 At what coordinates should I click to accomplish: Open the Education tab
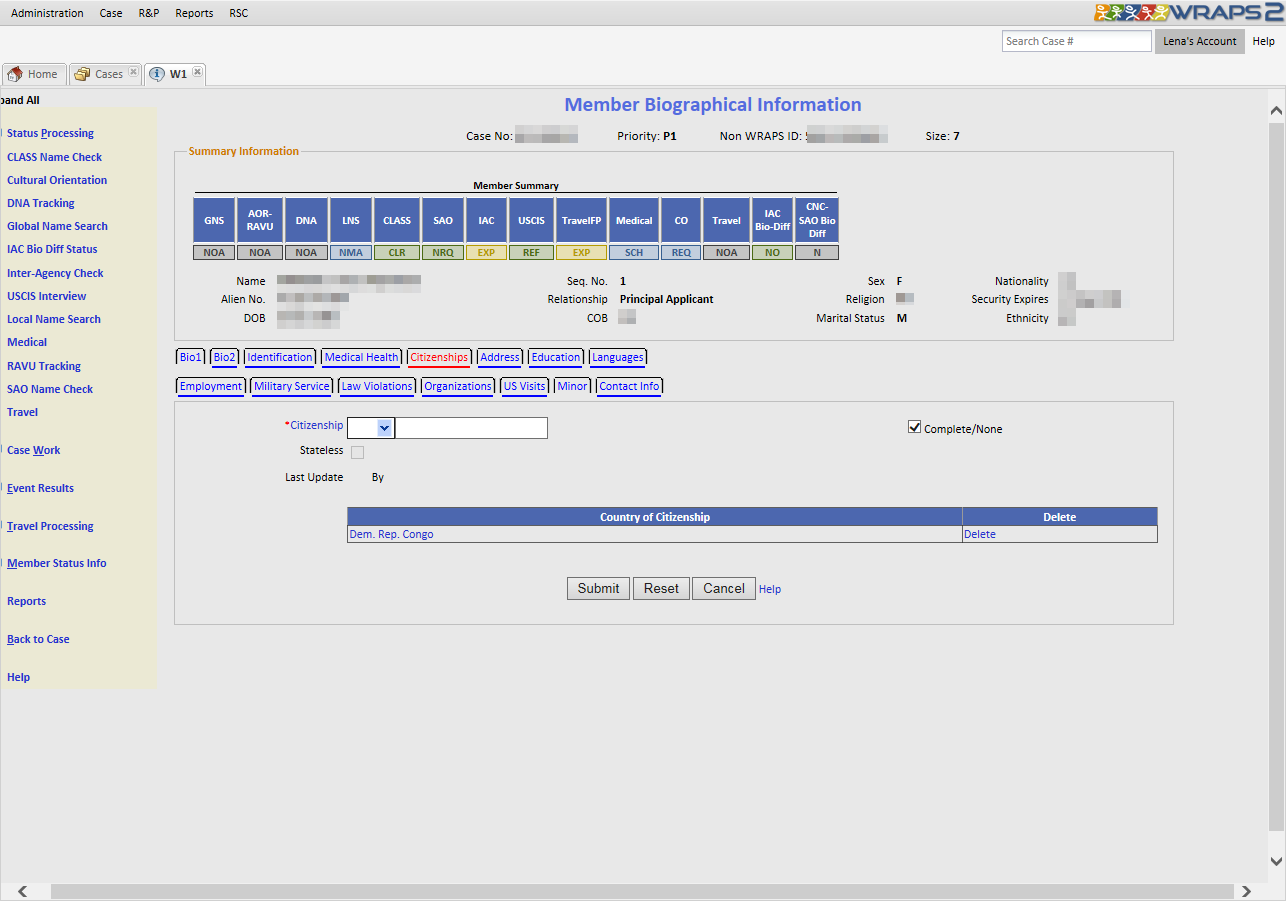tap(556, 357)
